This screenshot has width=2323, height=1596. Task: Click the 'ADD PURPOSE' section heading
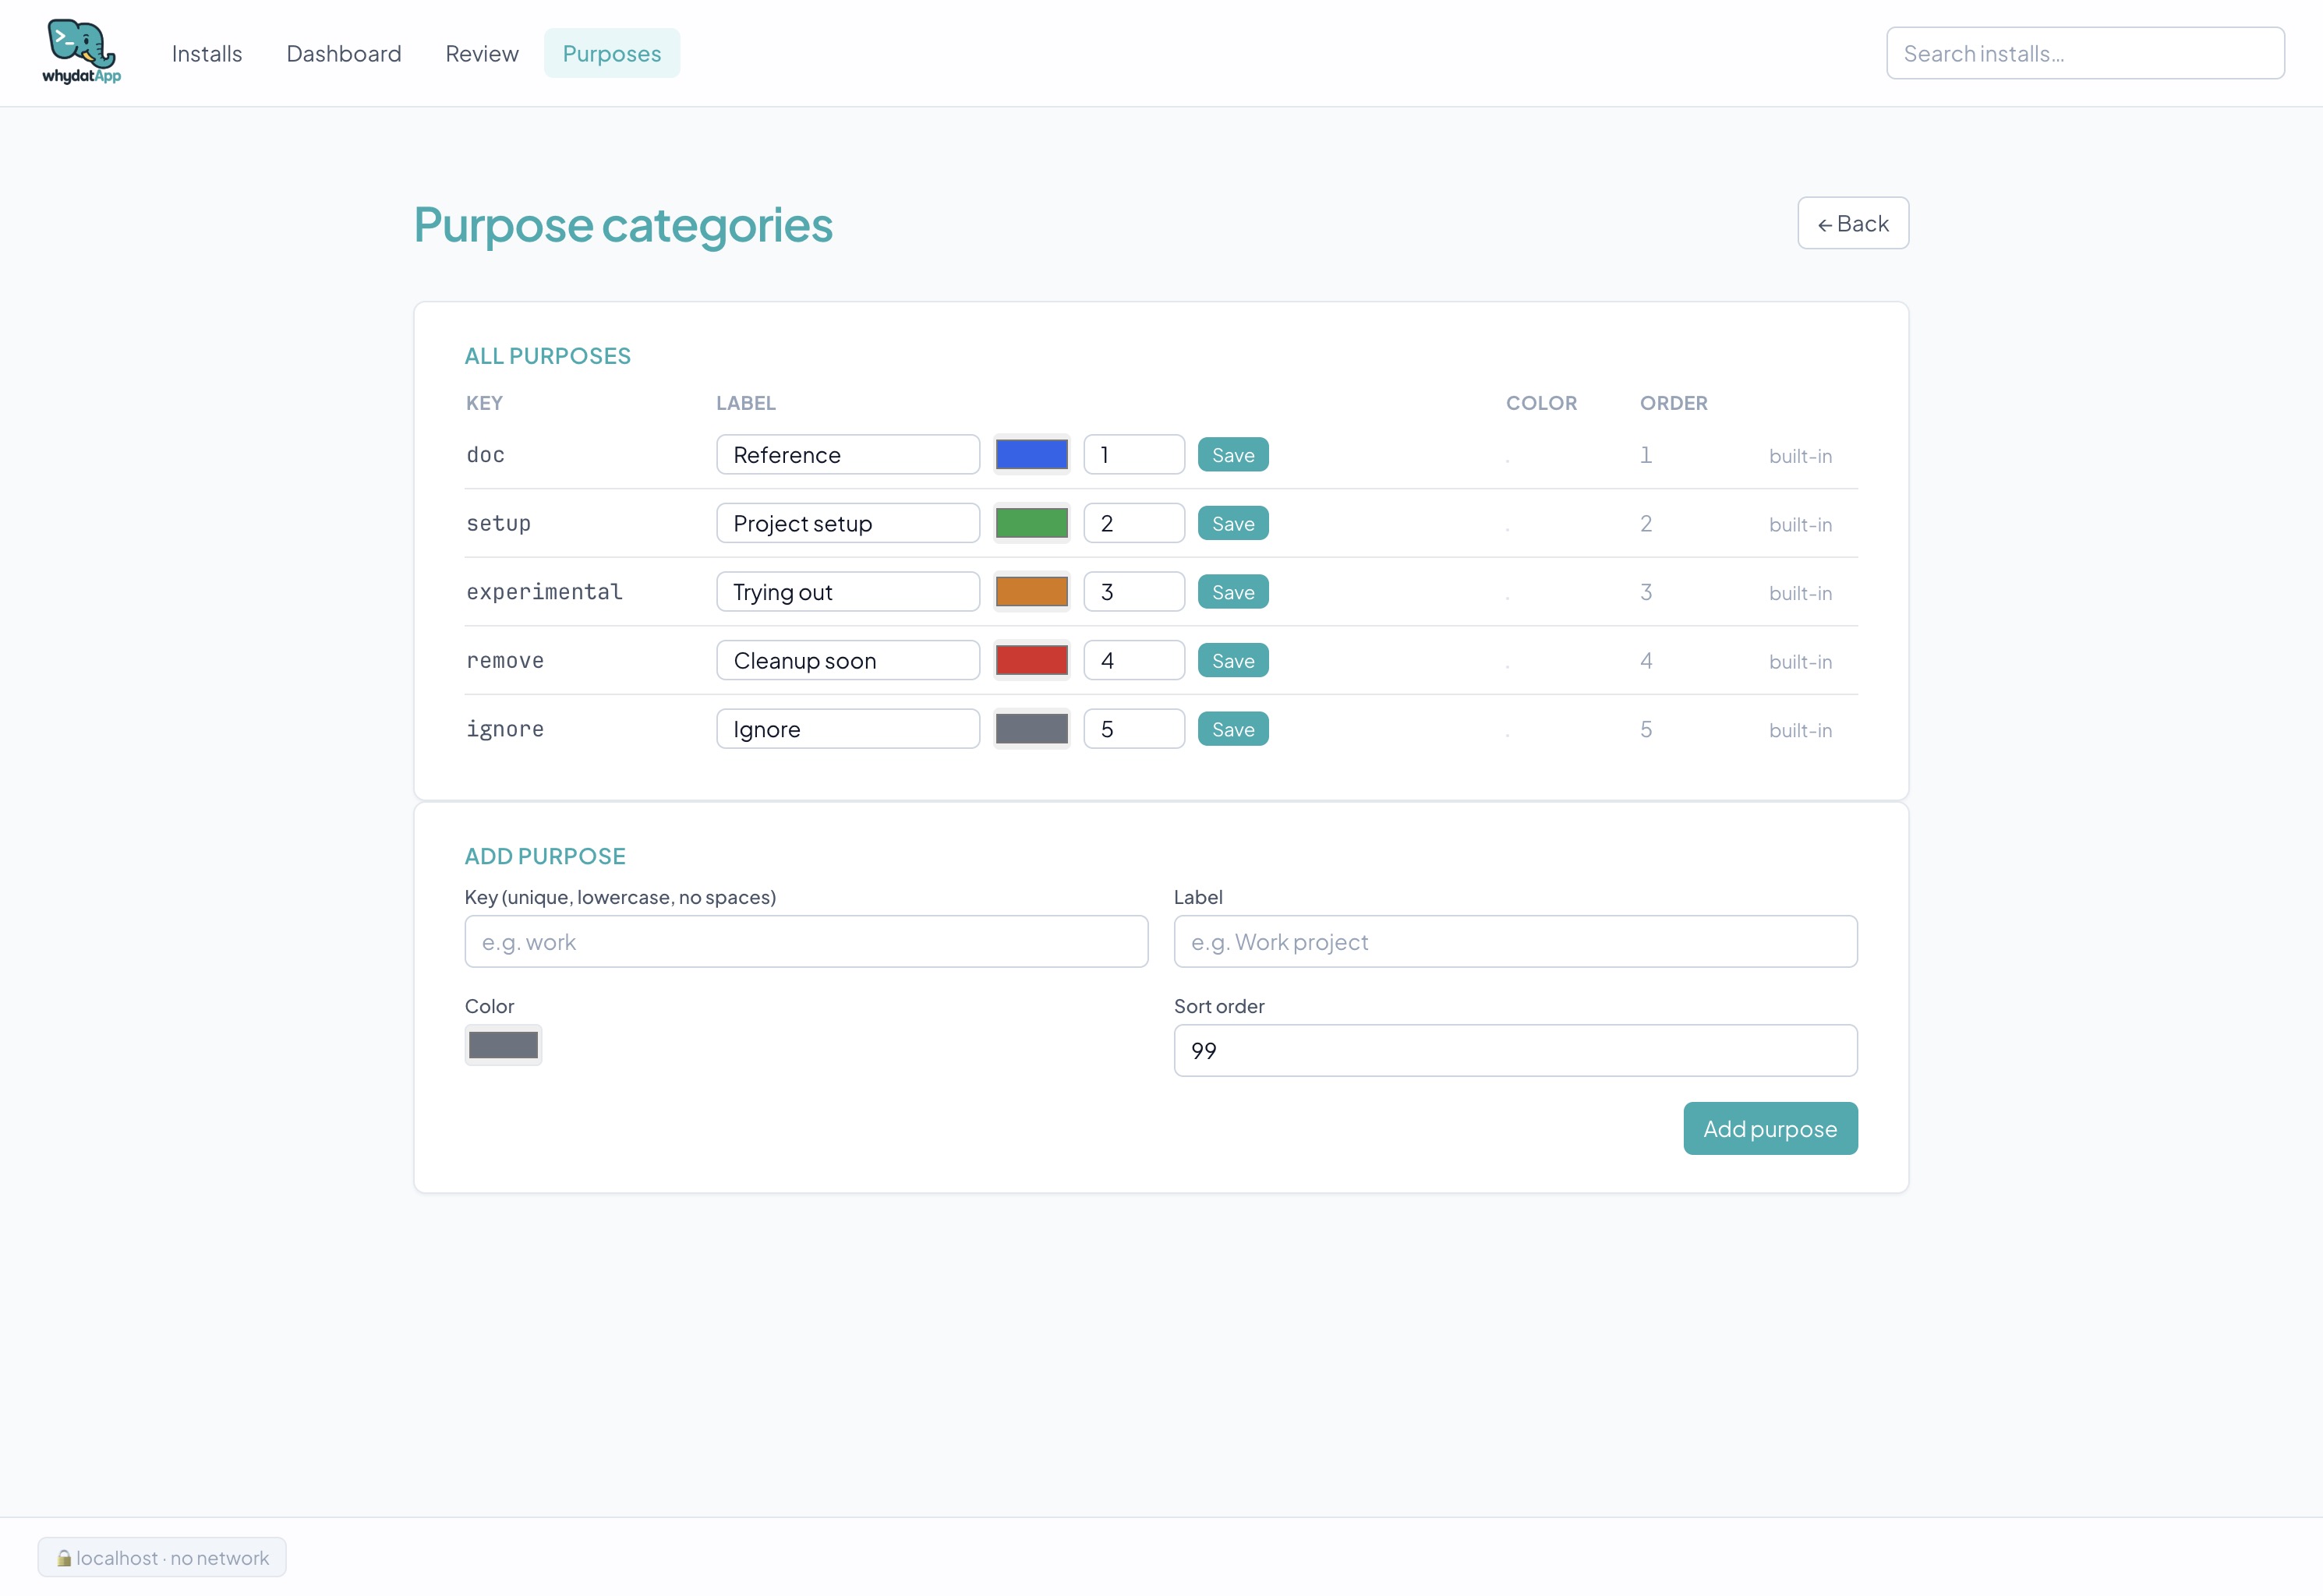coord(545,856)
